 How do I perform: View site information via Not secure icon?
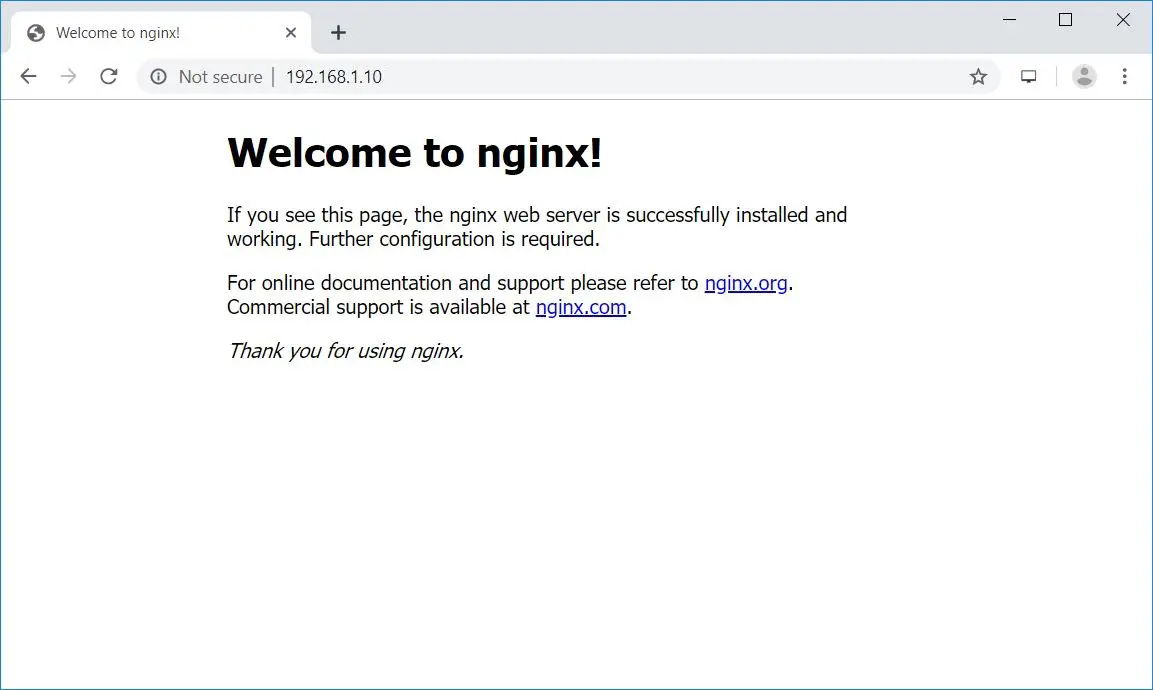coord(158,77)
